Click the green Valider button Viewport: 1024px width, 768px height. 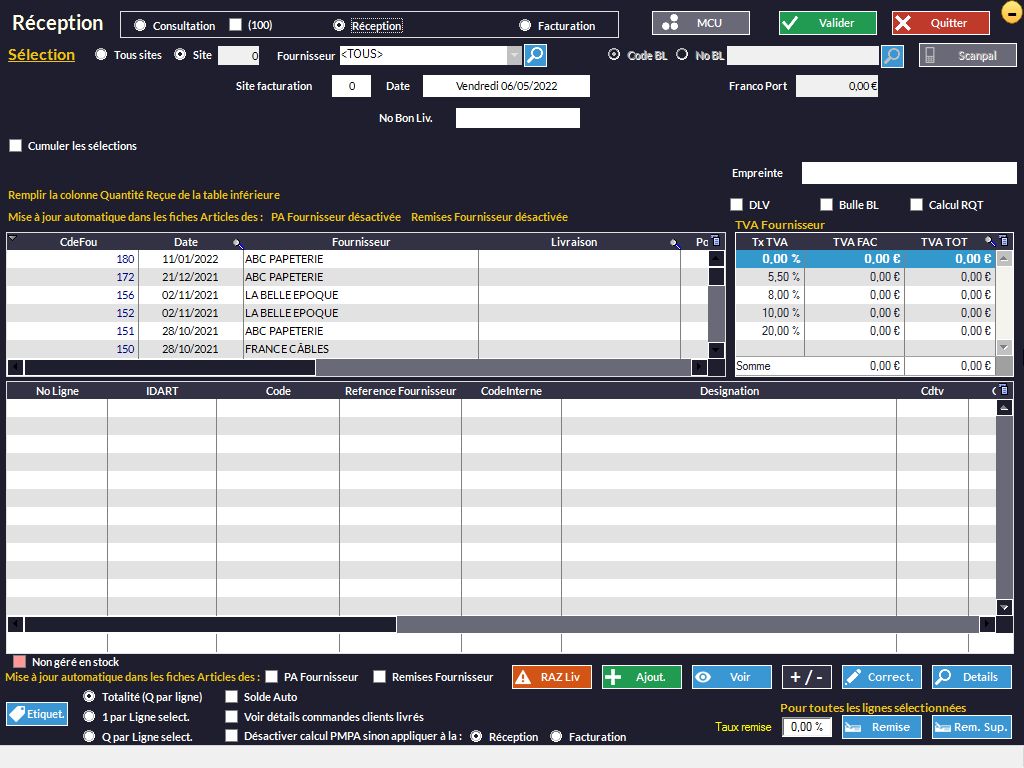(x=827, y=23)
